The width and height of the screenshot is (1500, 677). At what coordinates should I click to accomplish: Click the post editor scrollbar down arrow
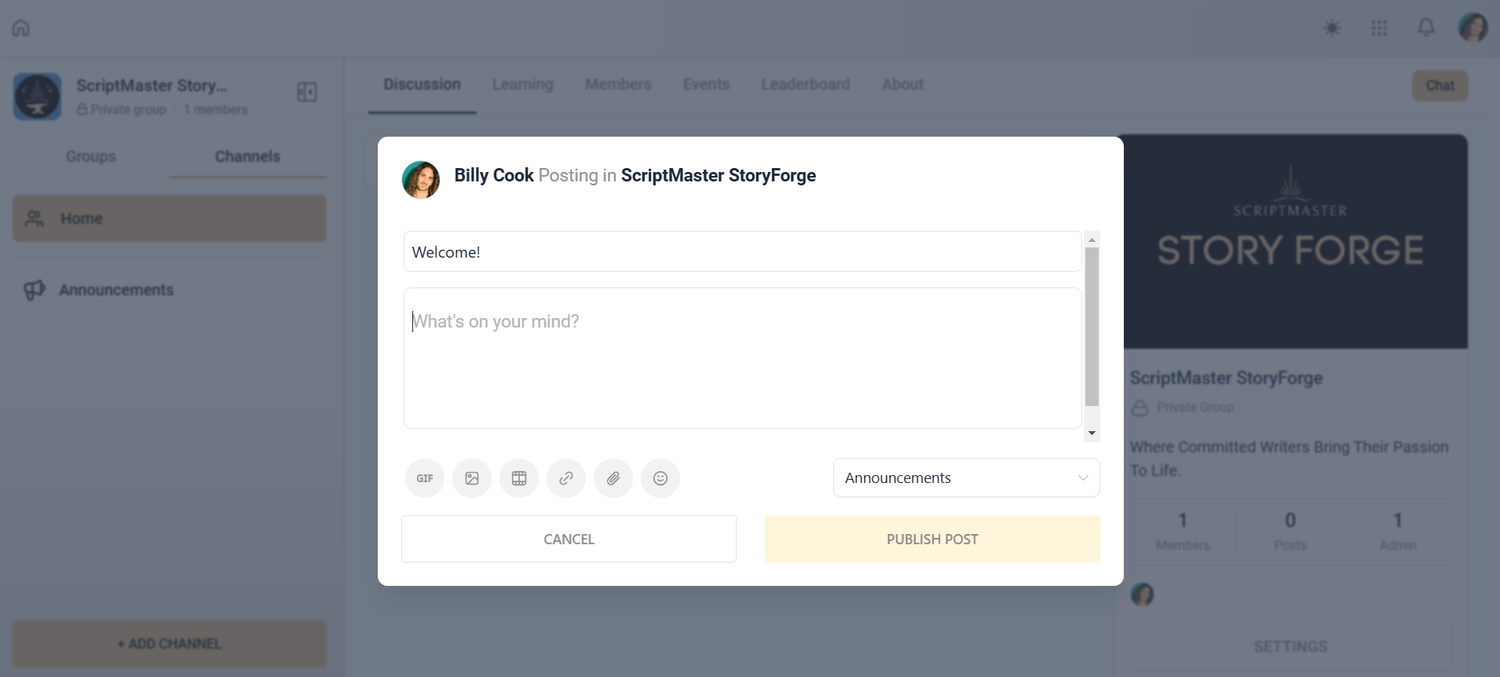(1092, 433)
